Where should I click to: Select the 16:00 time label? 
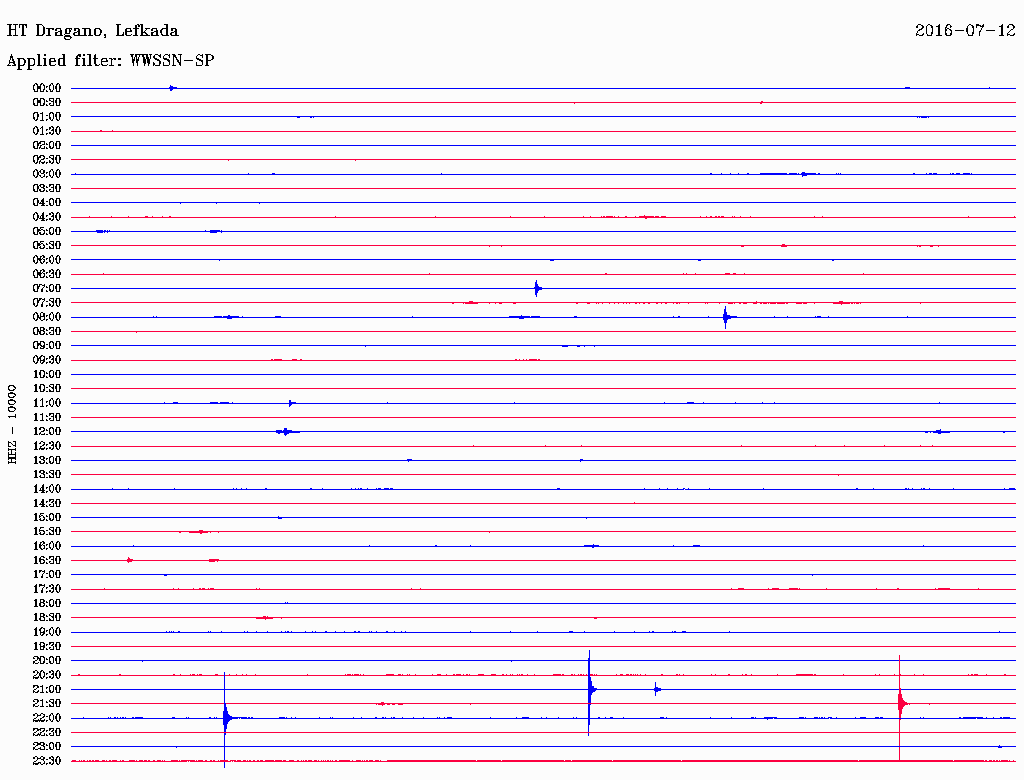click(47, 545)
